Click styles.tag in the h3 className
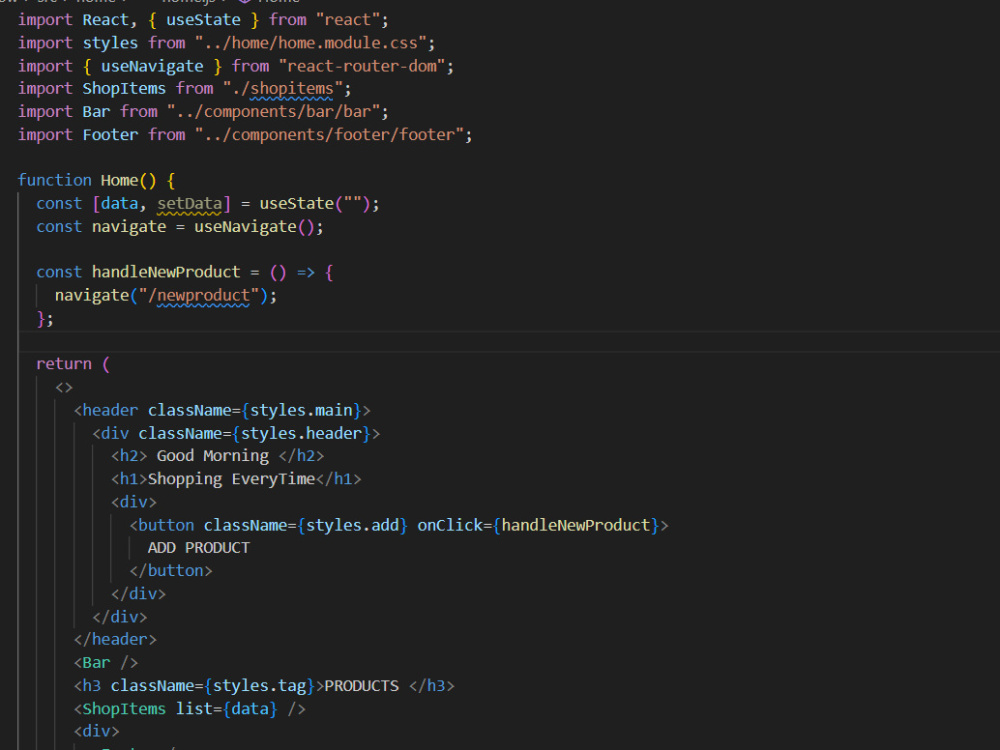This screenshot has width=1000, height=750. point(259,686)
